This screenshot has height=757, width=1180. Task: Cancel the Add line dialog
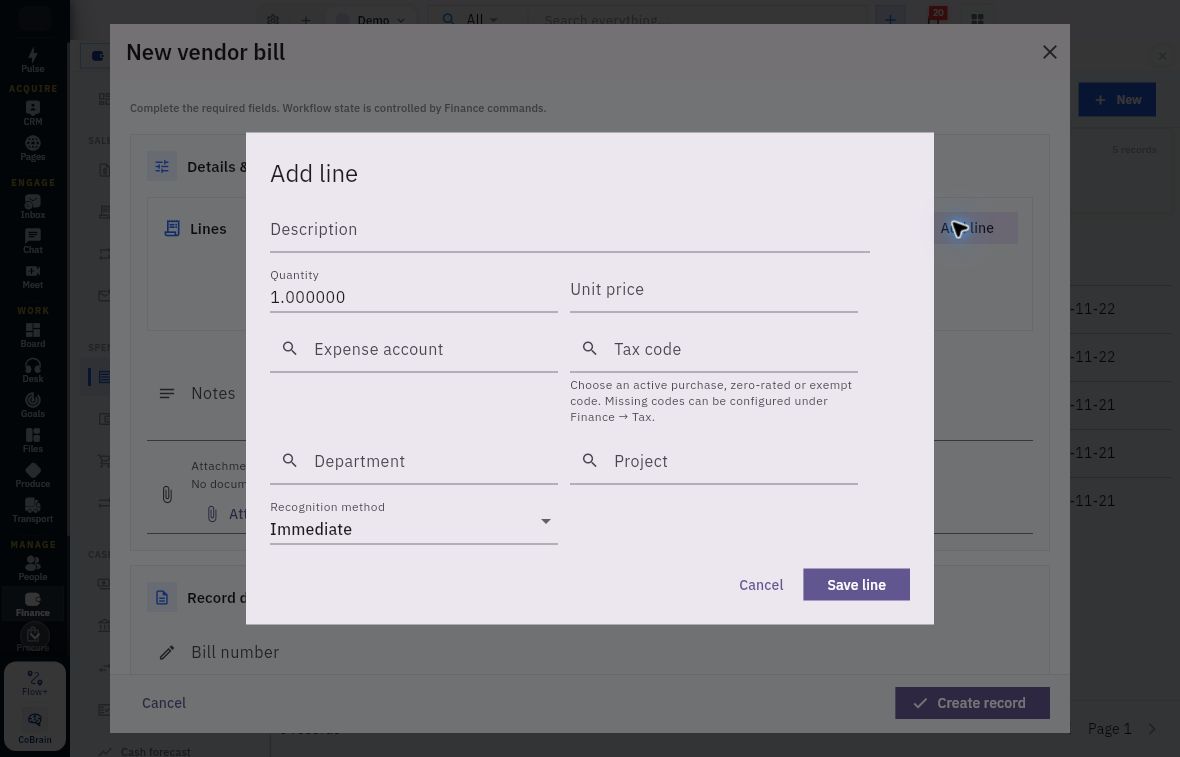[761, 585]
